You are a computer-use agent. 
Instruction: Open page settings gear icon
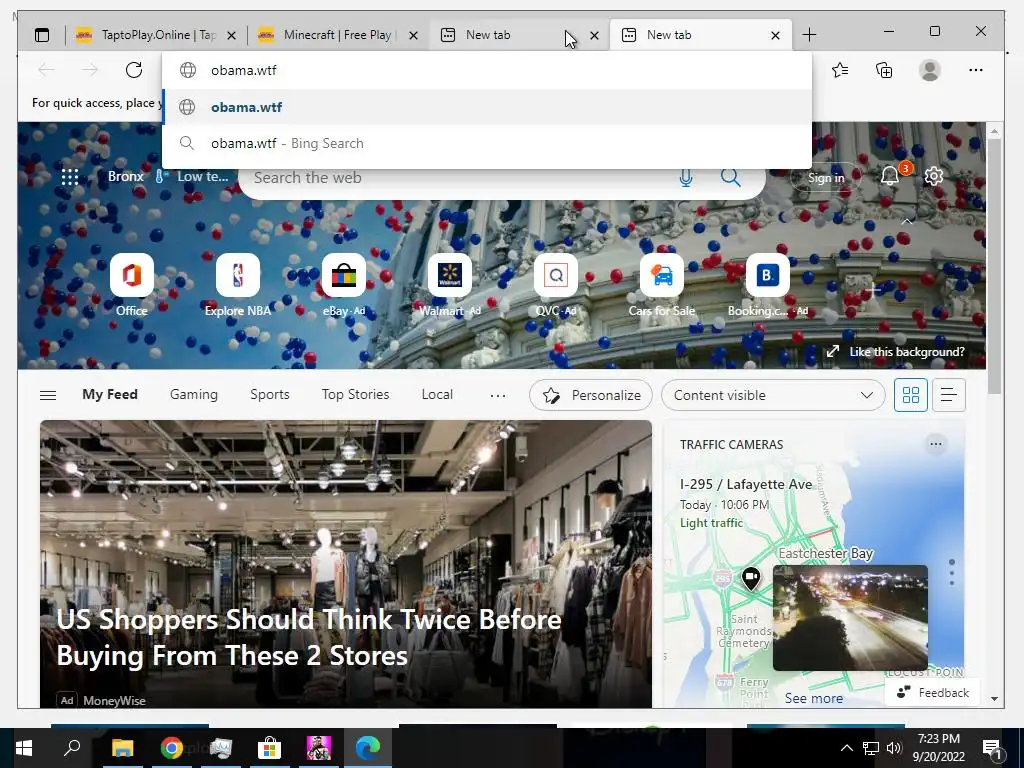coord(934,176)
